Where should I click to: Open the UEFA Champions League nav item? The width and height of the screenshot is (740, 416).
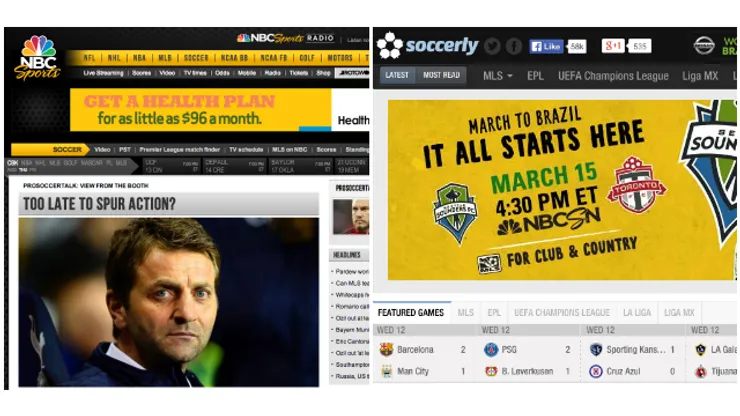coord(613,76)
